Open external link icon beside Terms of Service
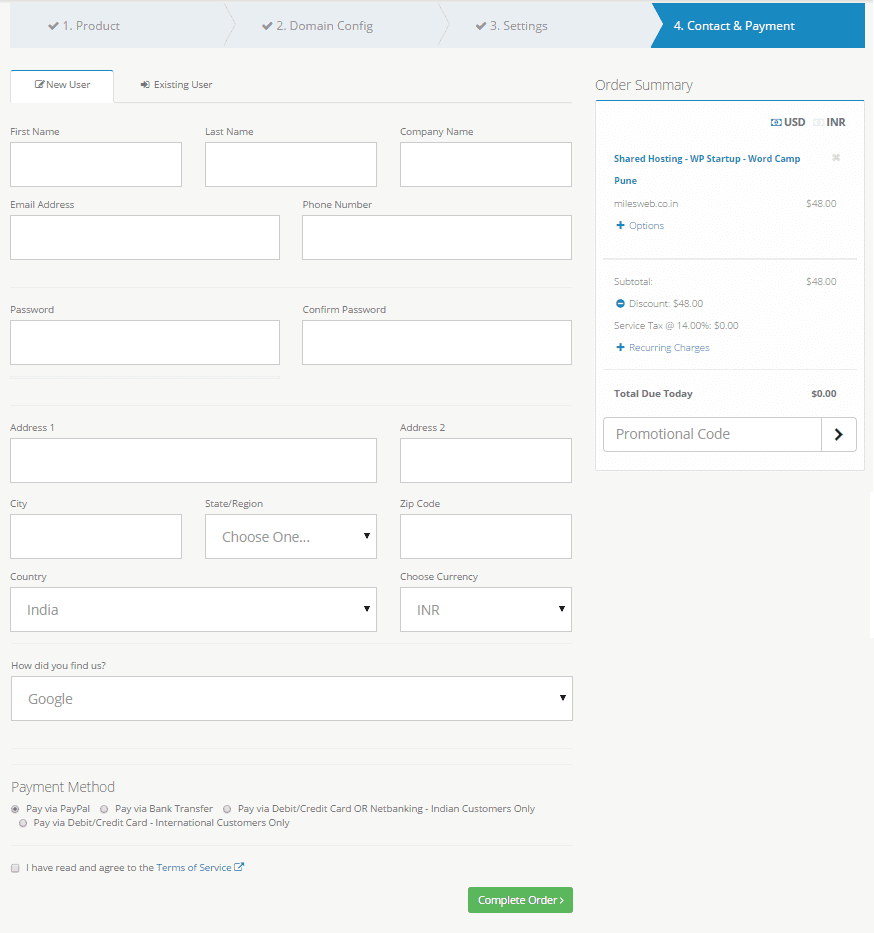Image resolution: width=874 pixels, height=933 pixels. [x=239, y=867]
